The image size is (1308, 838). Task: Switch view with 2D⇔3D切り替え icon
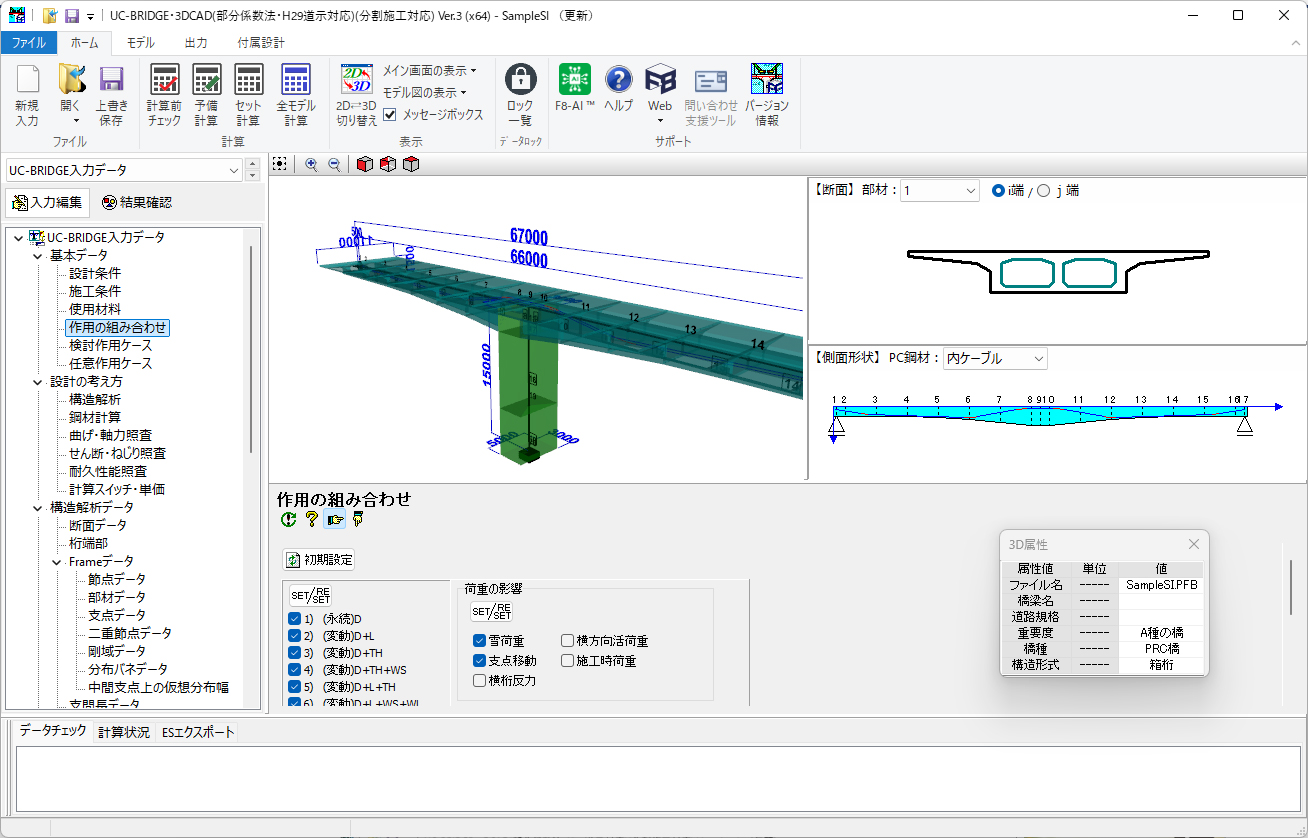click(x=356, y=81)
